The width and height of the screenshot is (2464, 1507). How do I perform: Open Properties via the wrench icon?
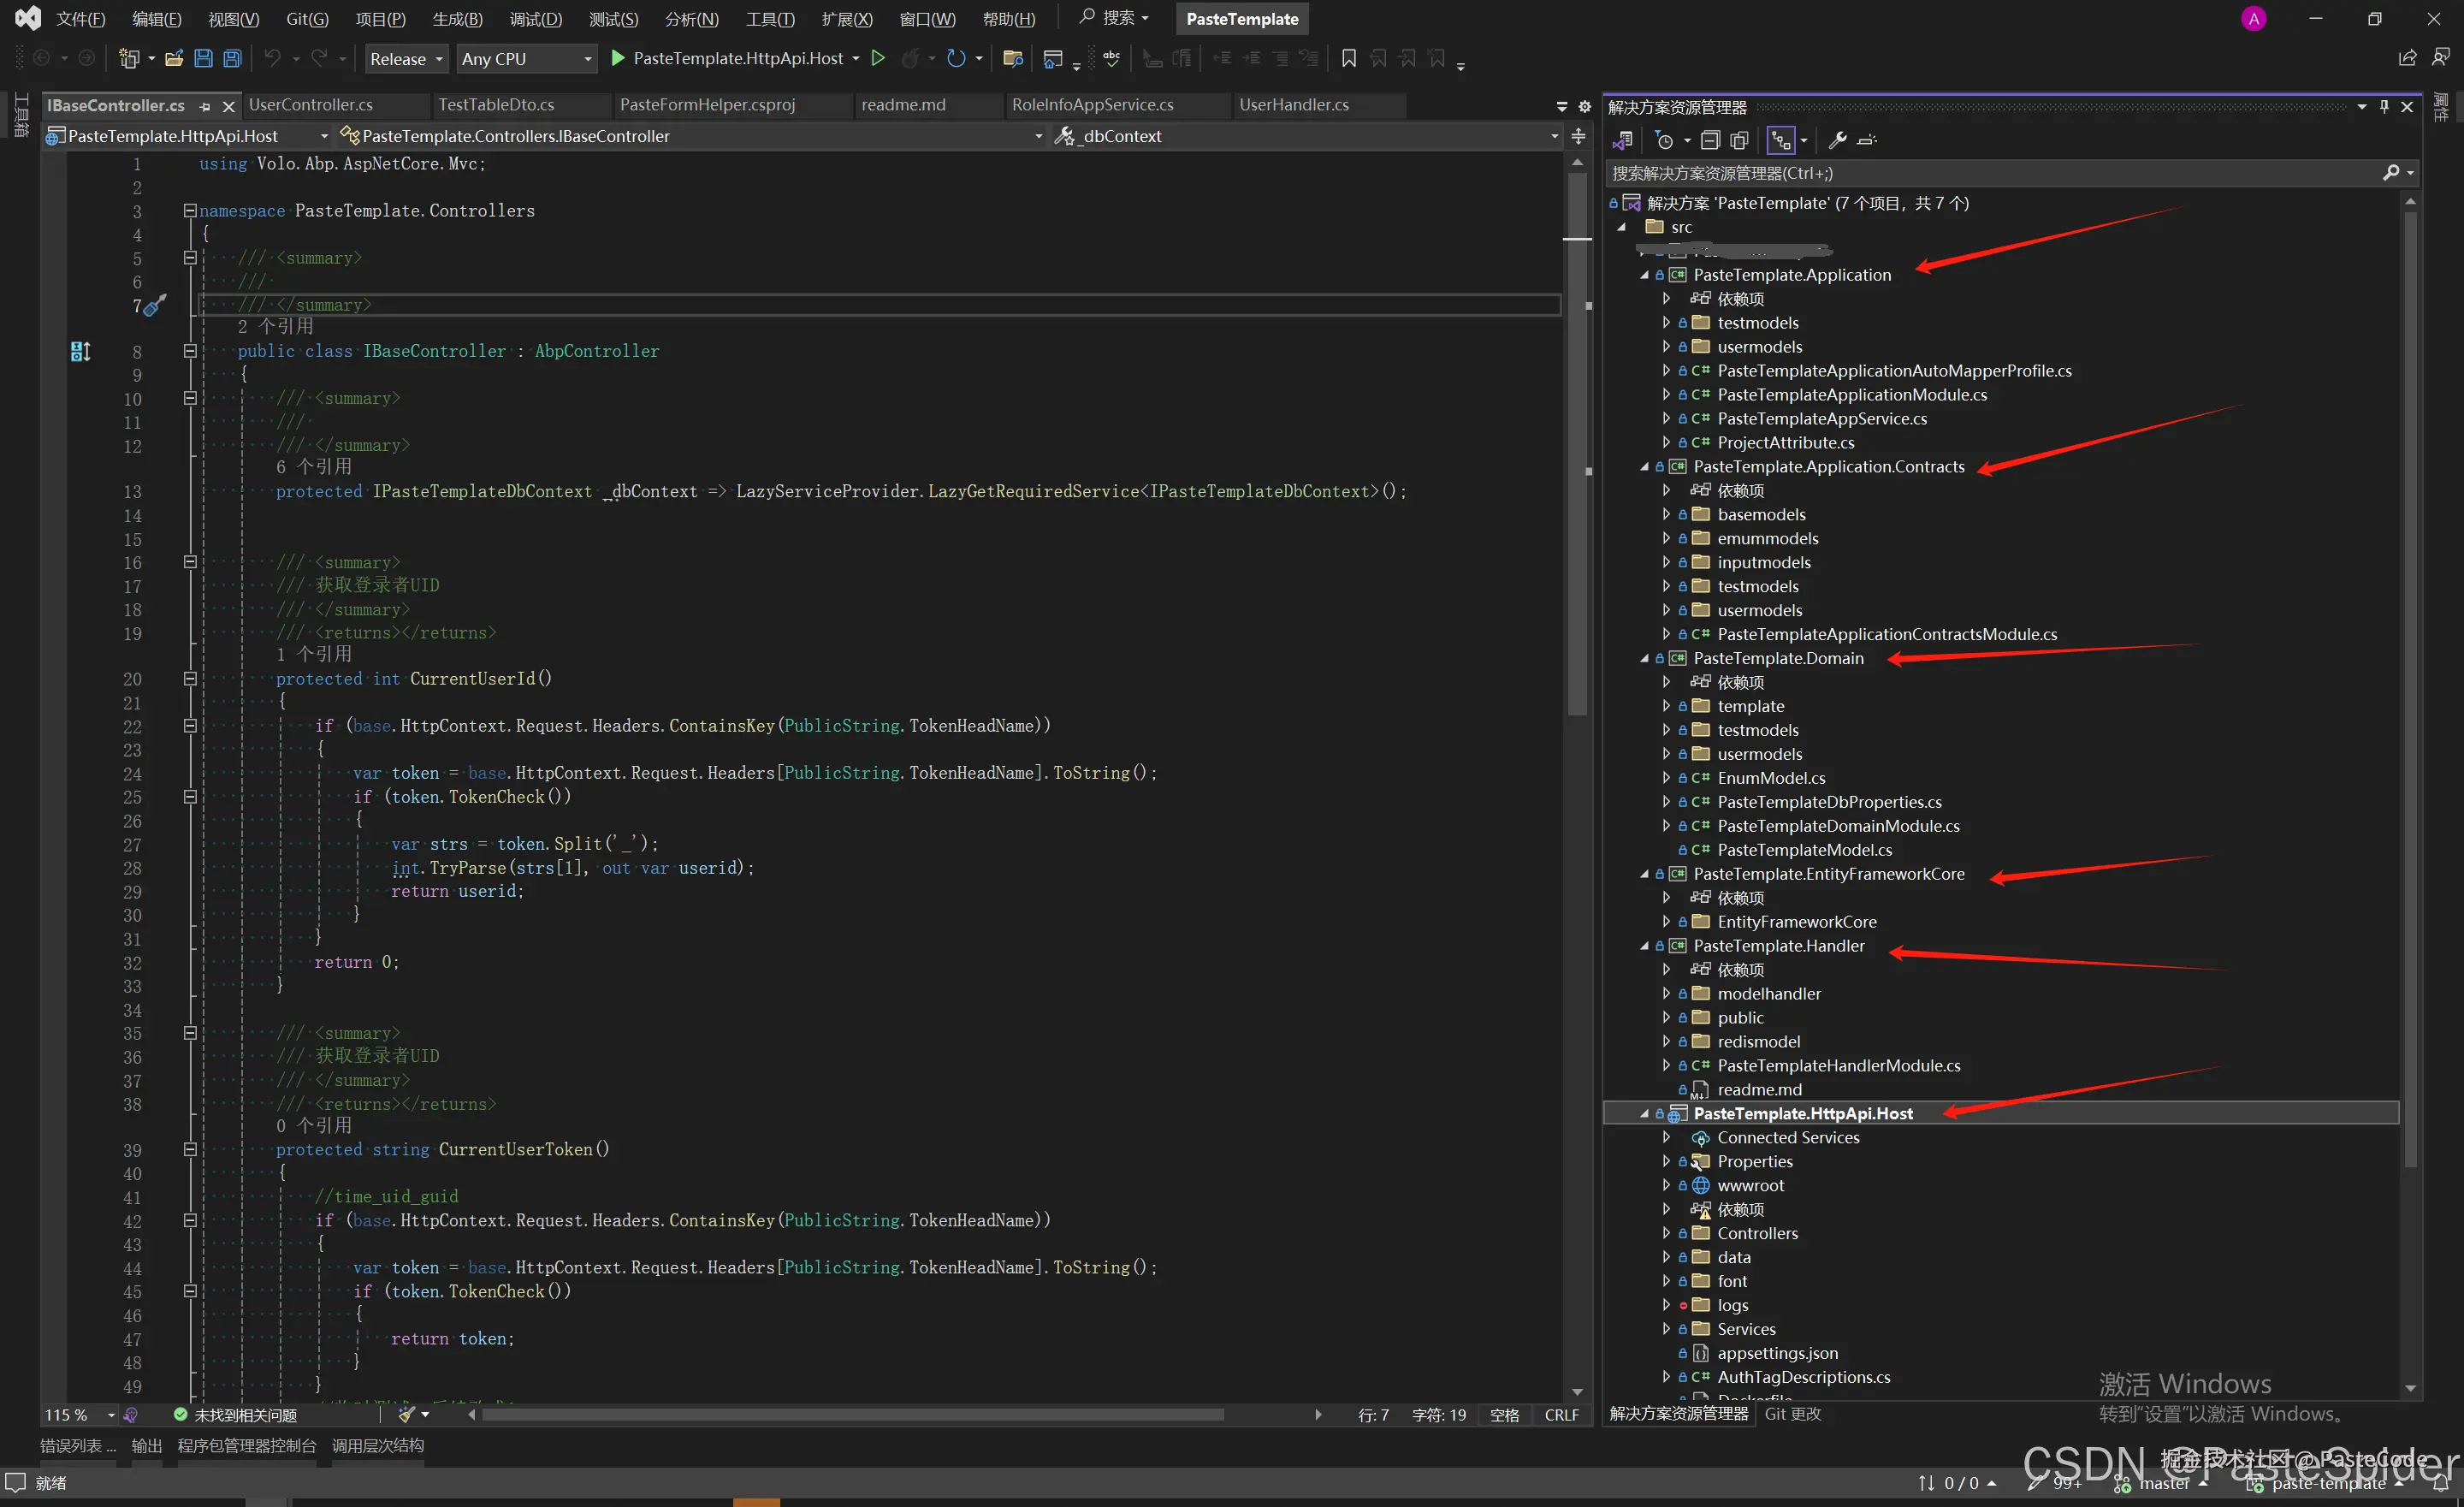[x=1837, y=141]
